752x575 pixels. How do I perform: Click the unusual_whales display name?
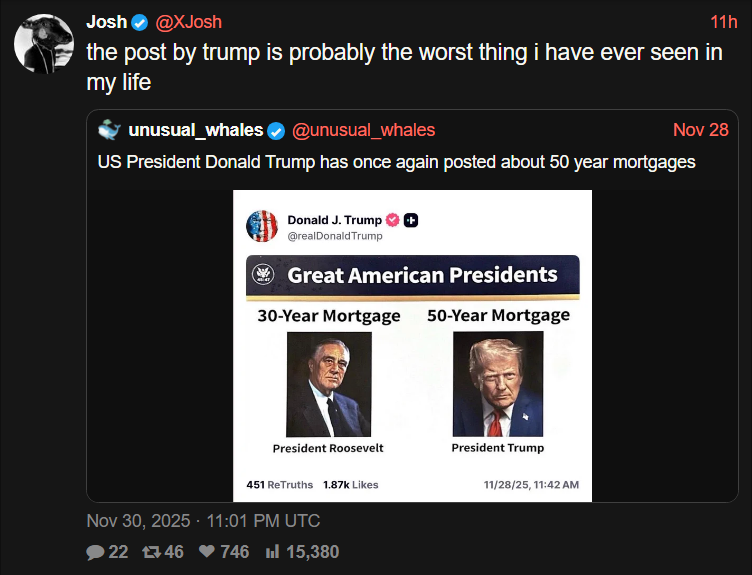point(196,131)
